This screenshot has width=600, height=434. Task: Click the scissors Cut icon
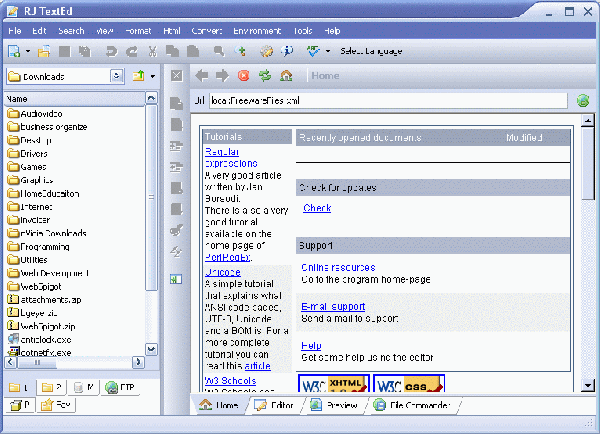click(153, 50)
